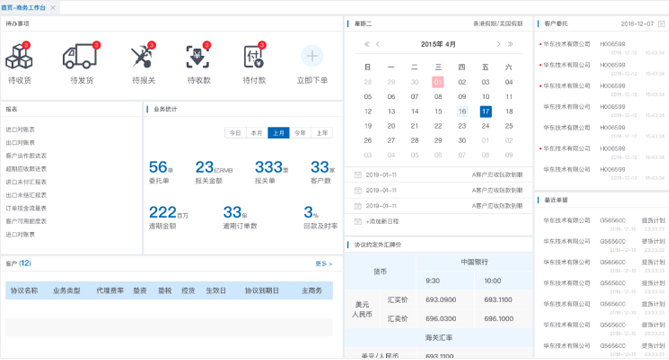Open the 待收货 boxes icon

coord(19,57)
